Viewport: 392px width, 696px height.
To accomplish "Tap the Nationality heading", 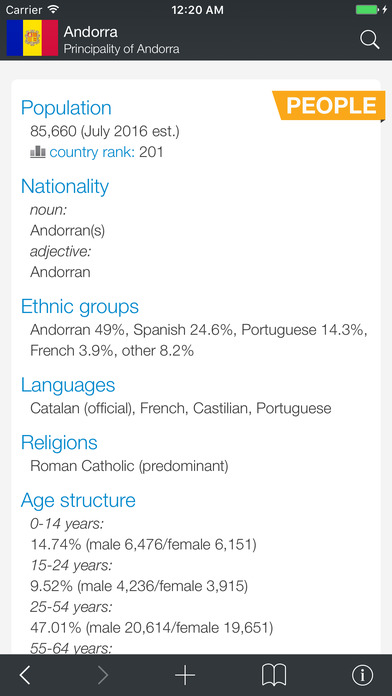I will 65,186.
